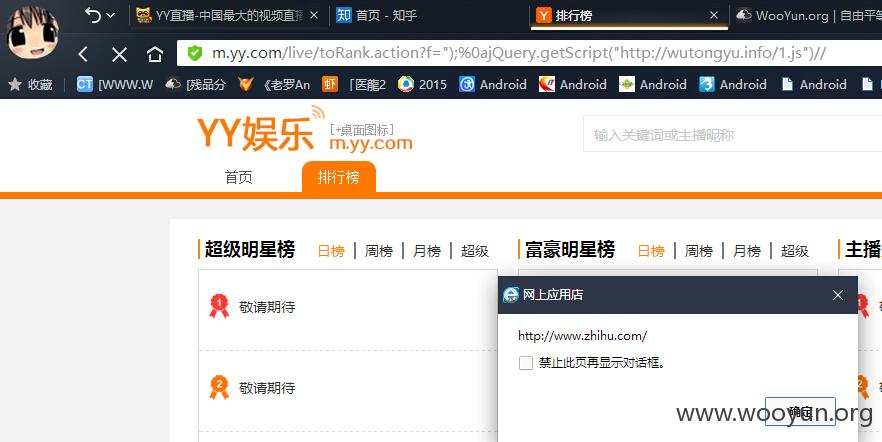Close the 排行榜 browser tab
Screen dimensions: 882x442
coord(714,15)
